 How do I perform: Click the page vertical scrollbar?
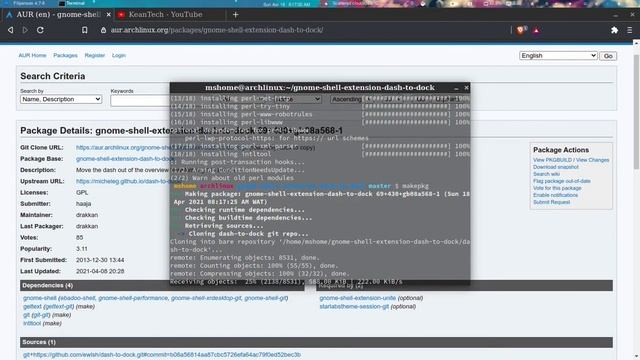click(x=636, y=112)
